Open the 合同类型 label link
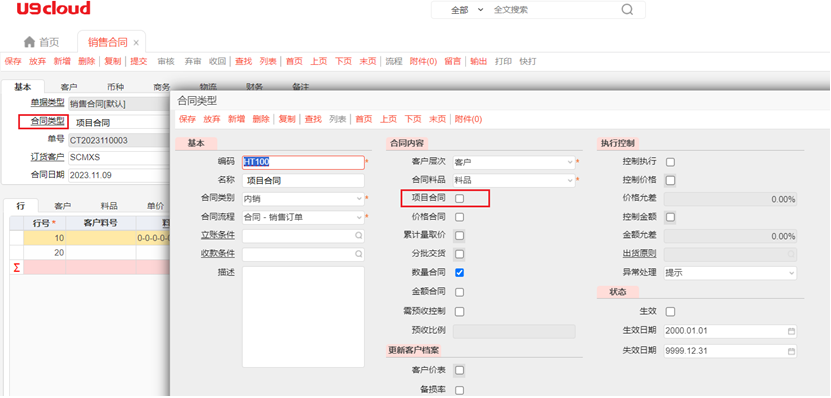This screenshot has width=831, height=398. (x=47, y=121)
